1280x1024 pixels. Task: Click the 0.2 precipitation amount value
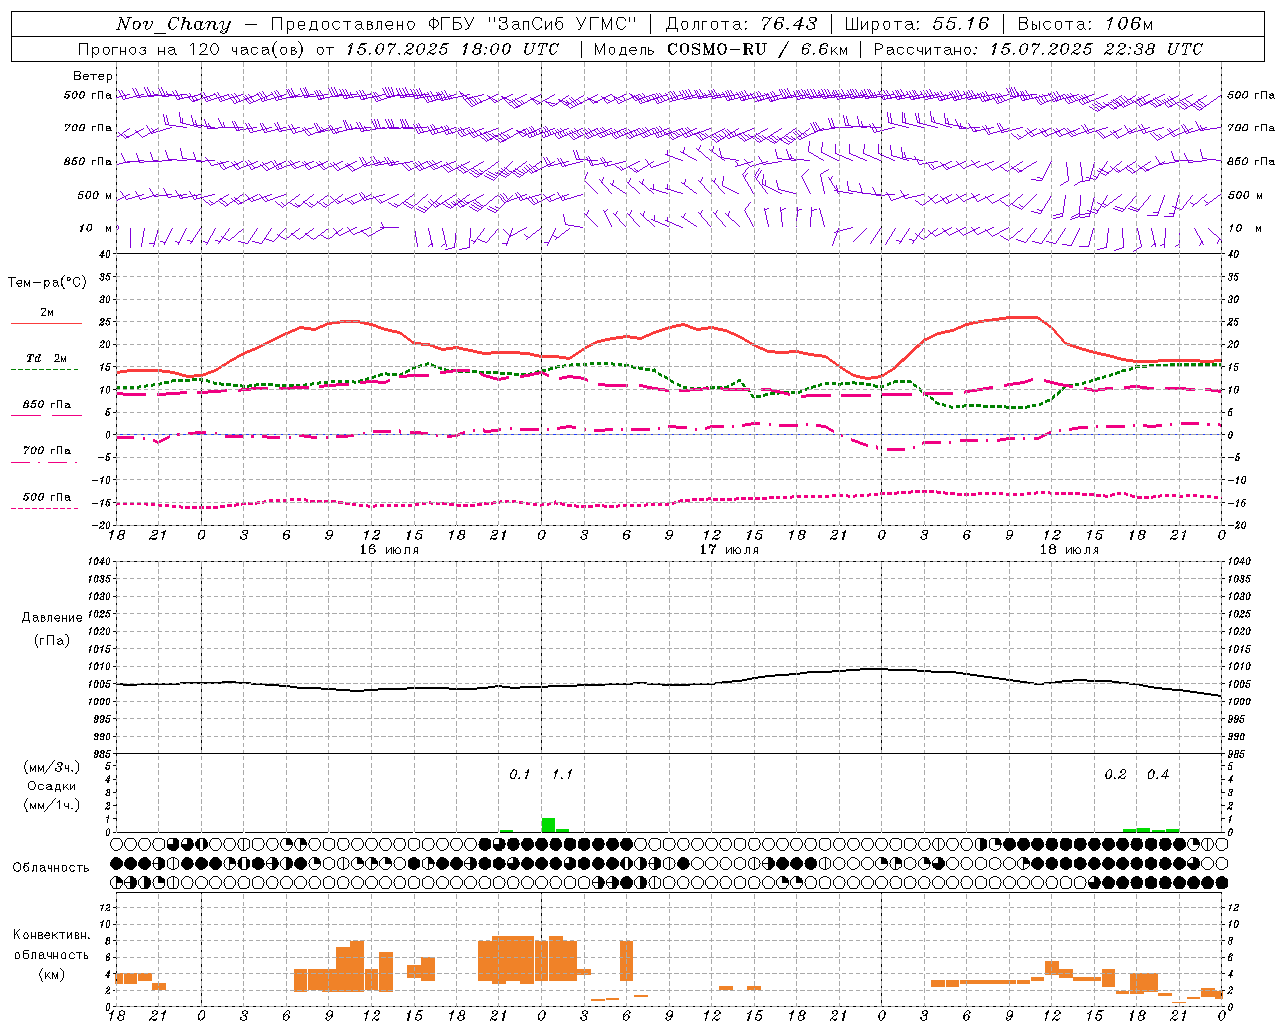pos(1115,774)
